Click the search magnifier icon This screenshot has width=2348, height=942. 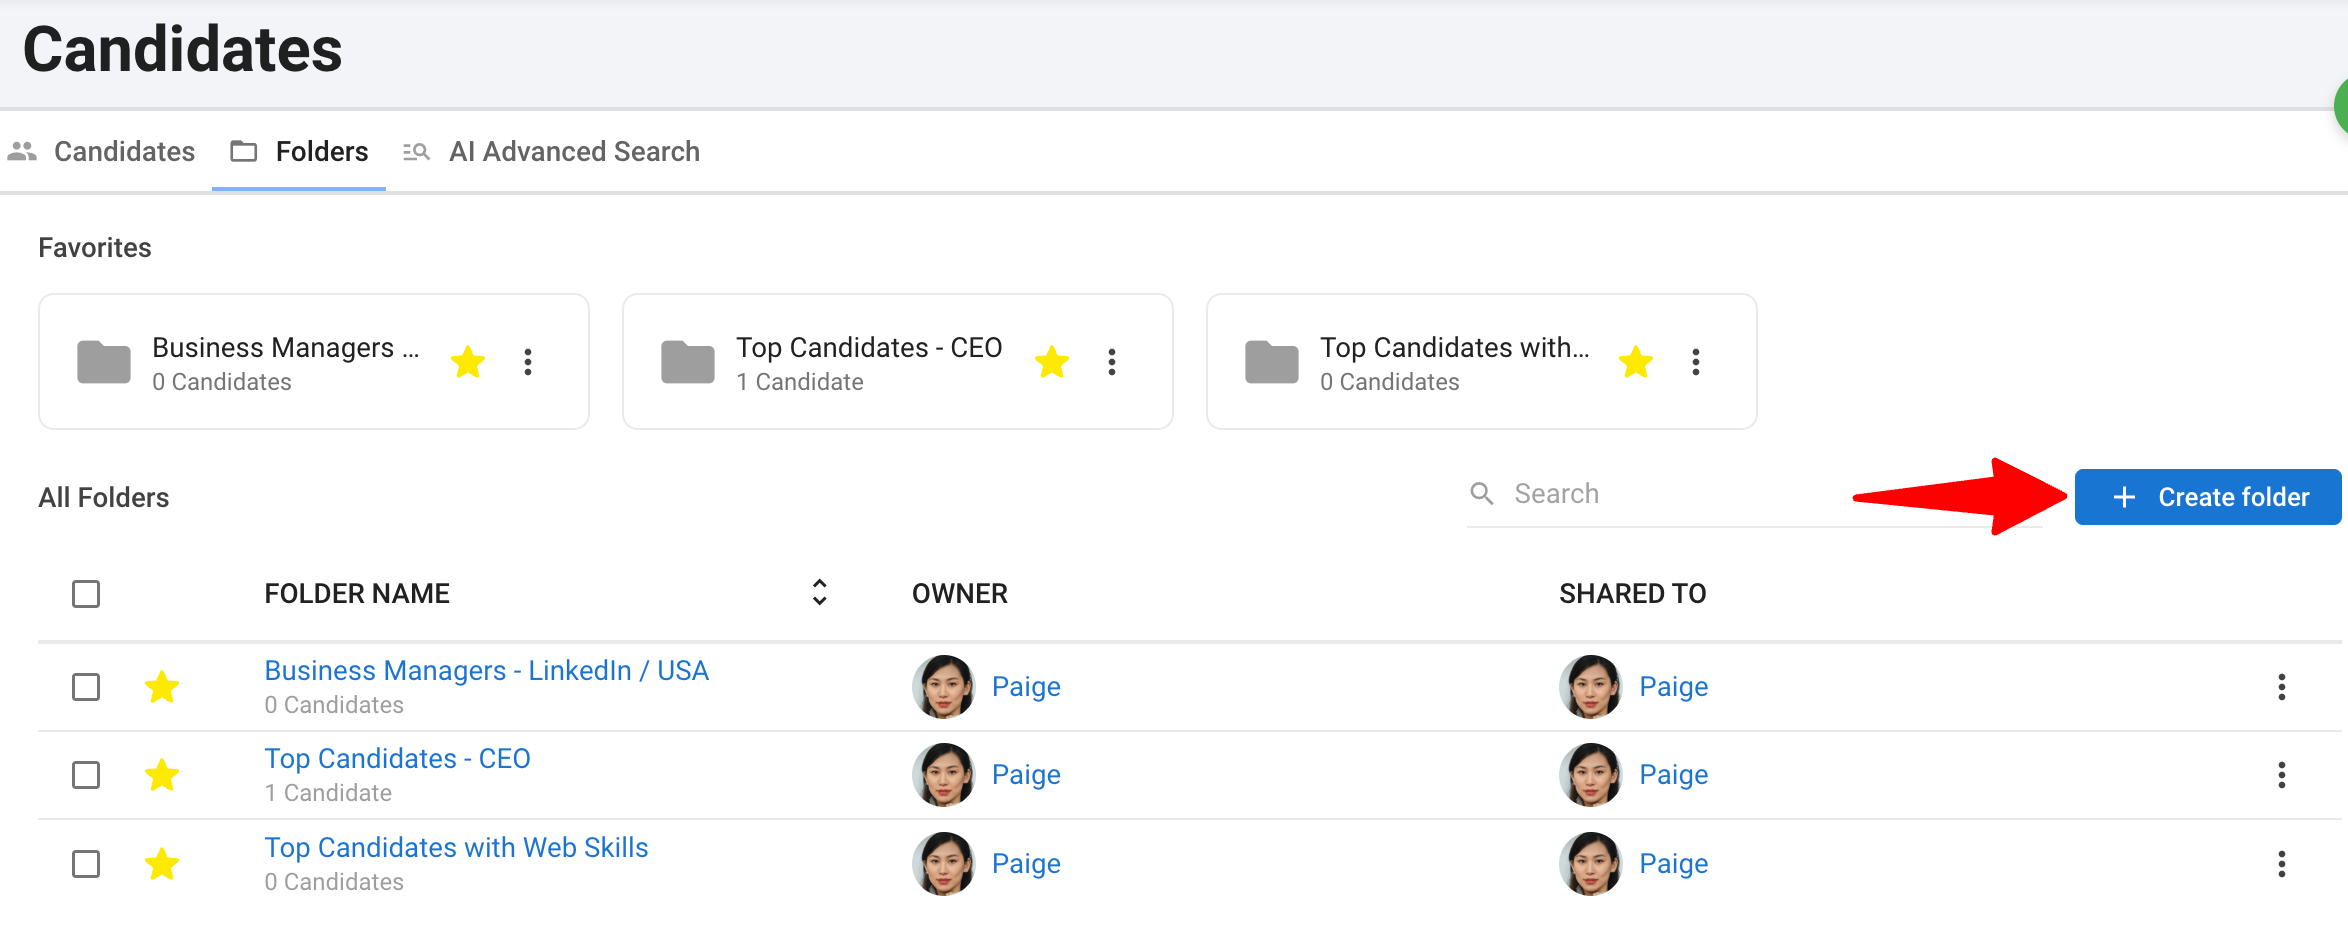(x=1482, y=493)
